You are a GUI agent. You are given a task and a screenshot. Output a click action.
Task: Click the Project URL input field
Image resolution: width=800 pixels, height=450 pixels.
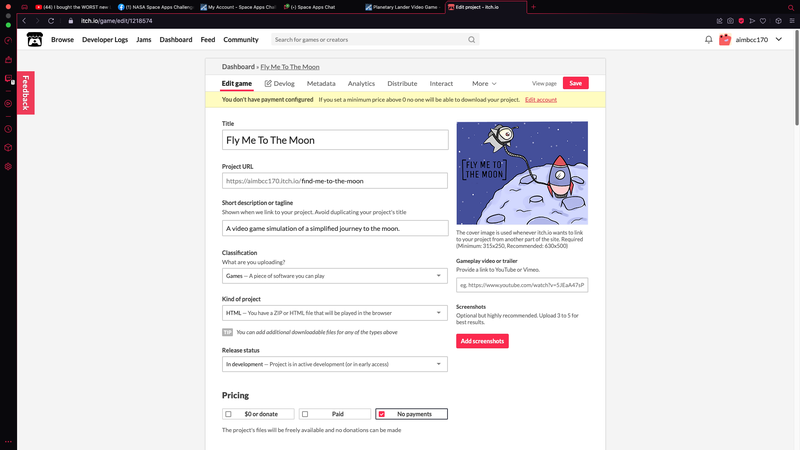click(335, 181)
